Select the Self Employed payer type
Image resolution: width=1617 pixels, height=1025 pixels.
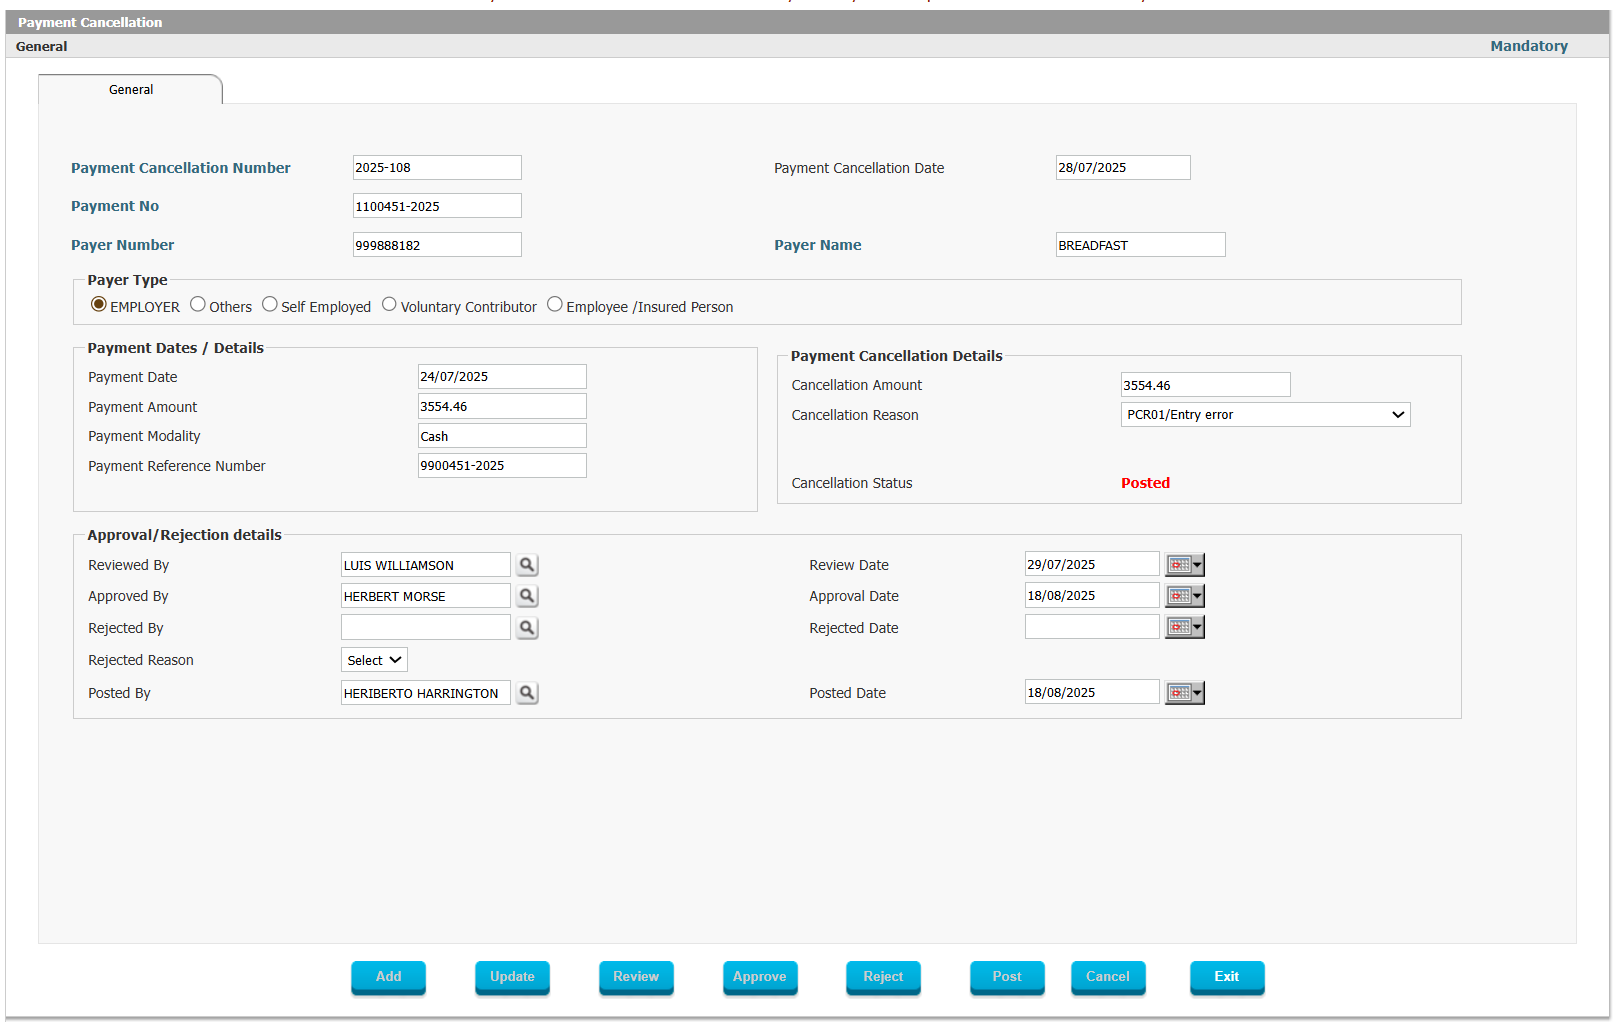[270, 304]
